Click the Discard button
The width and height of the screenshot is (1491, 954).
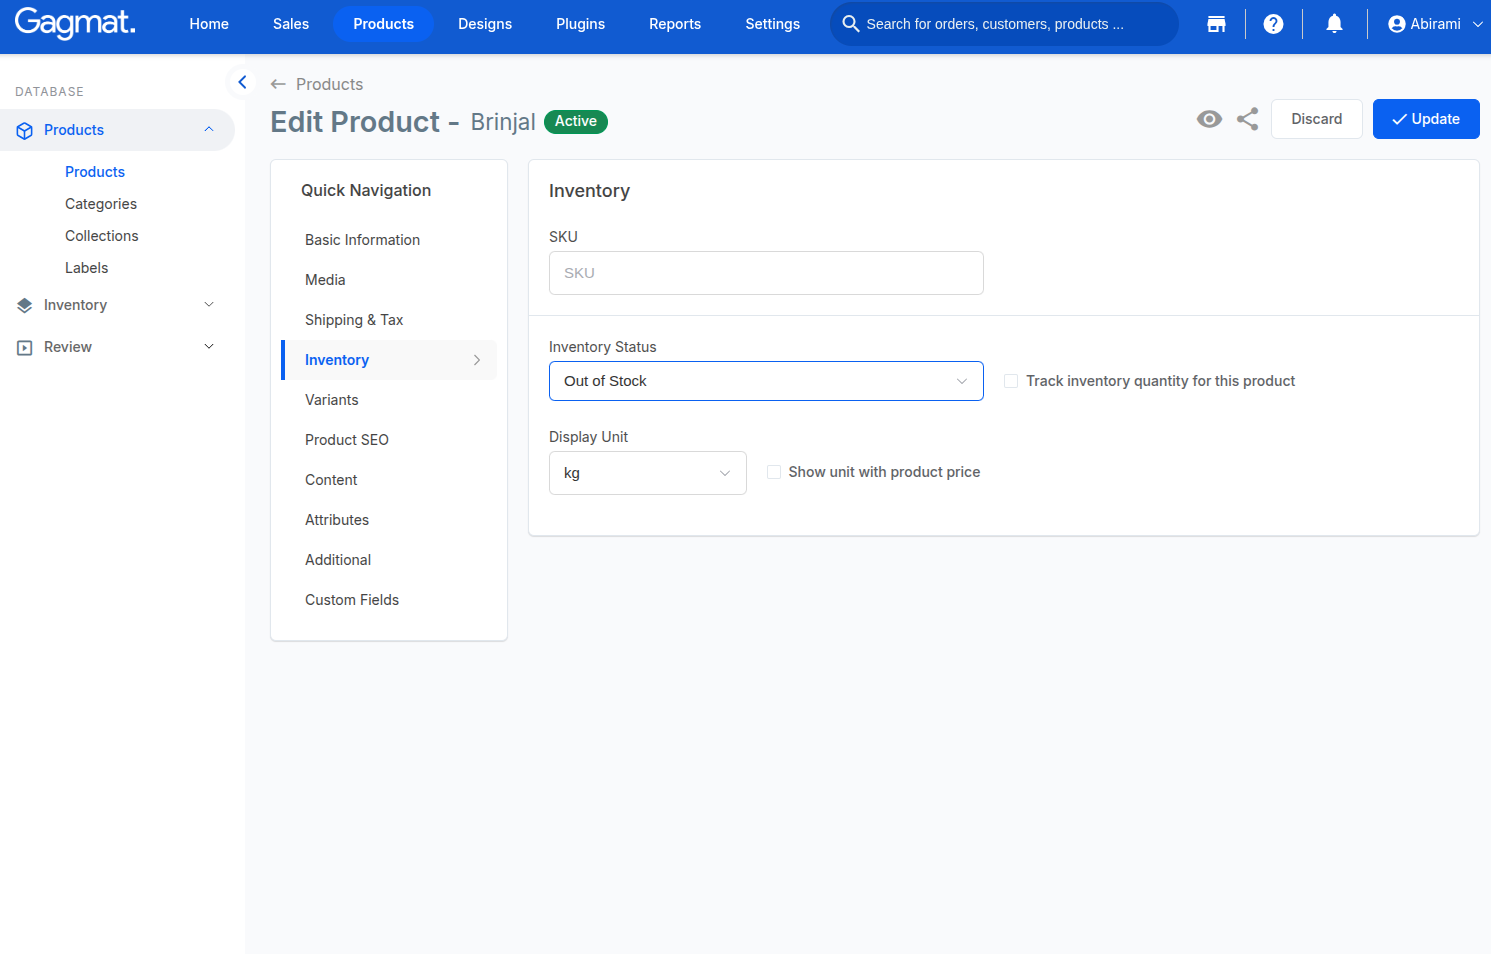(1317, 119)
